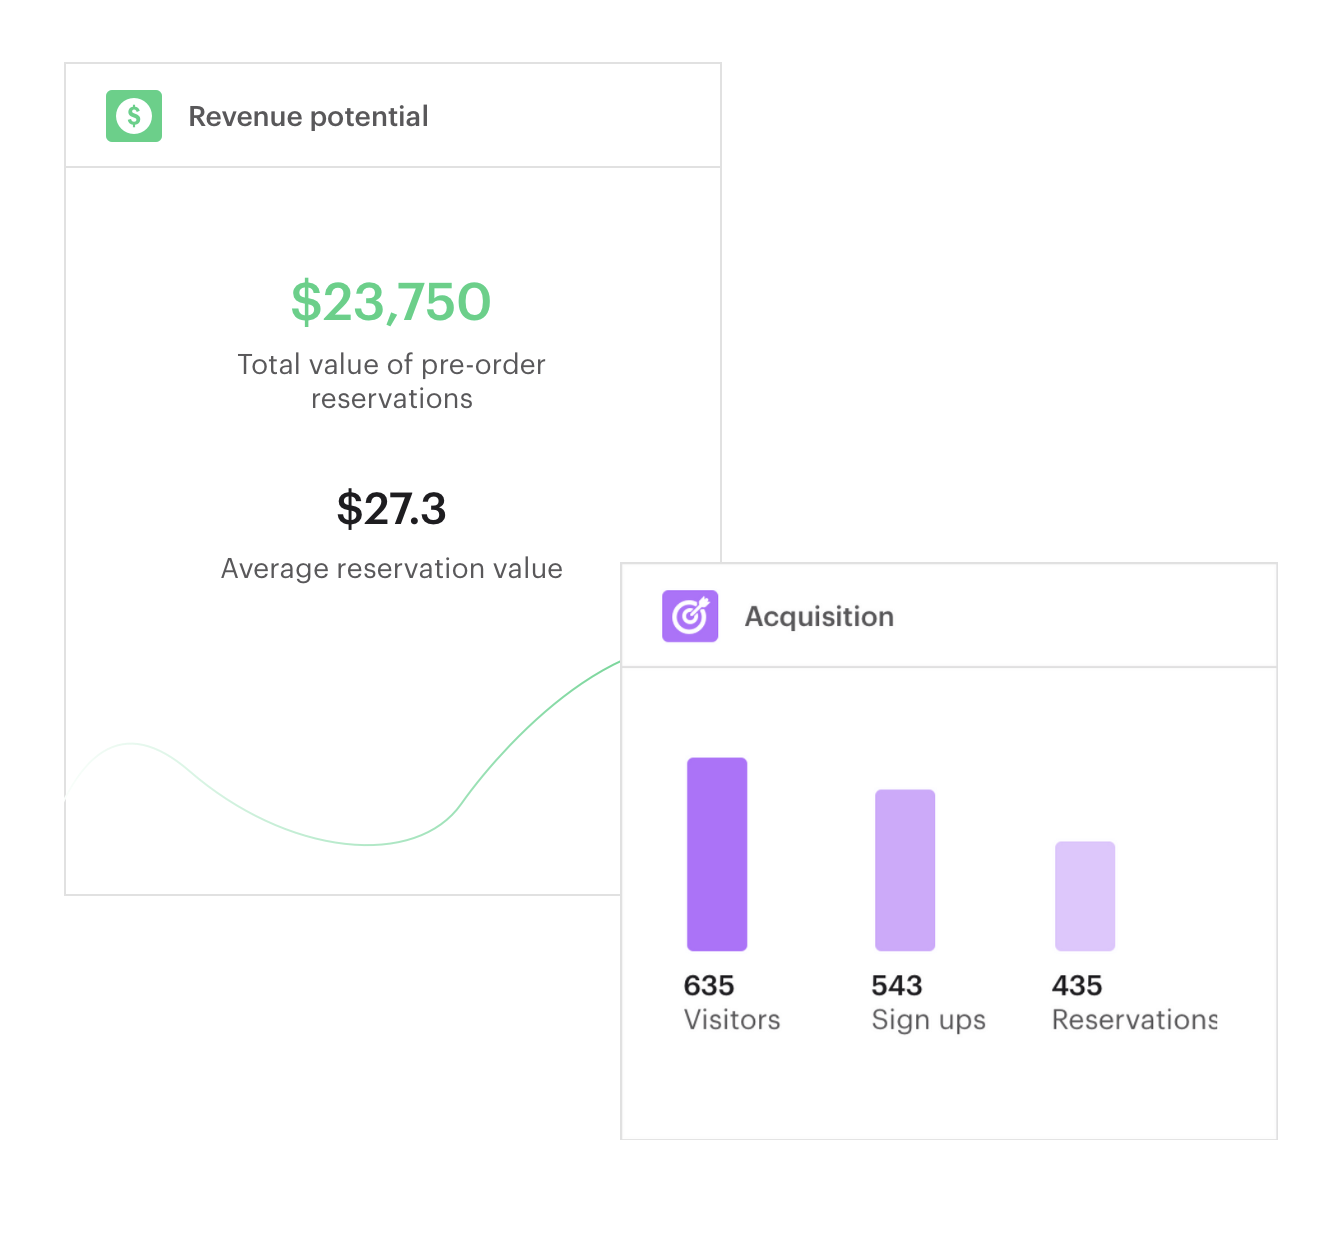Image resolution: width=1342 pixels, height=1236 pixels.
Task: Select the 635 visitors count
Action: coord(709,986)
